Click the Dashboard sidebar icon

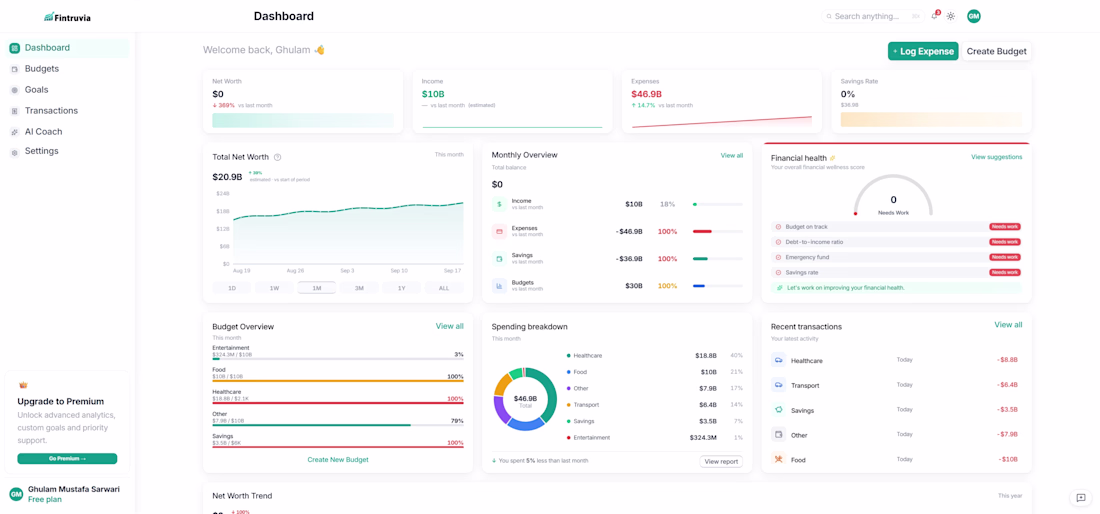(14, 48)
